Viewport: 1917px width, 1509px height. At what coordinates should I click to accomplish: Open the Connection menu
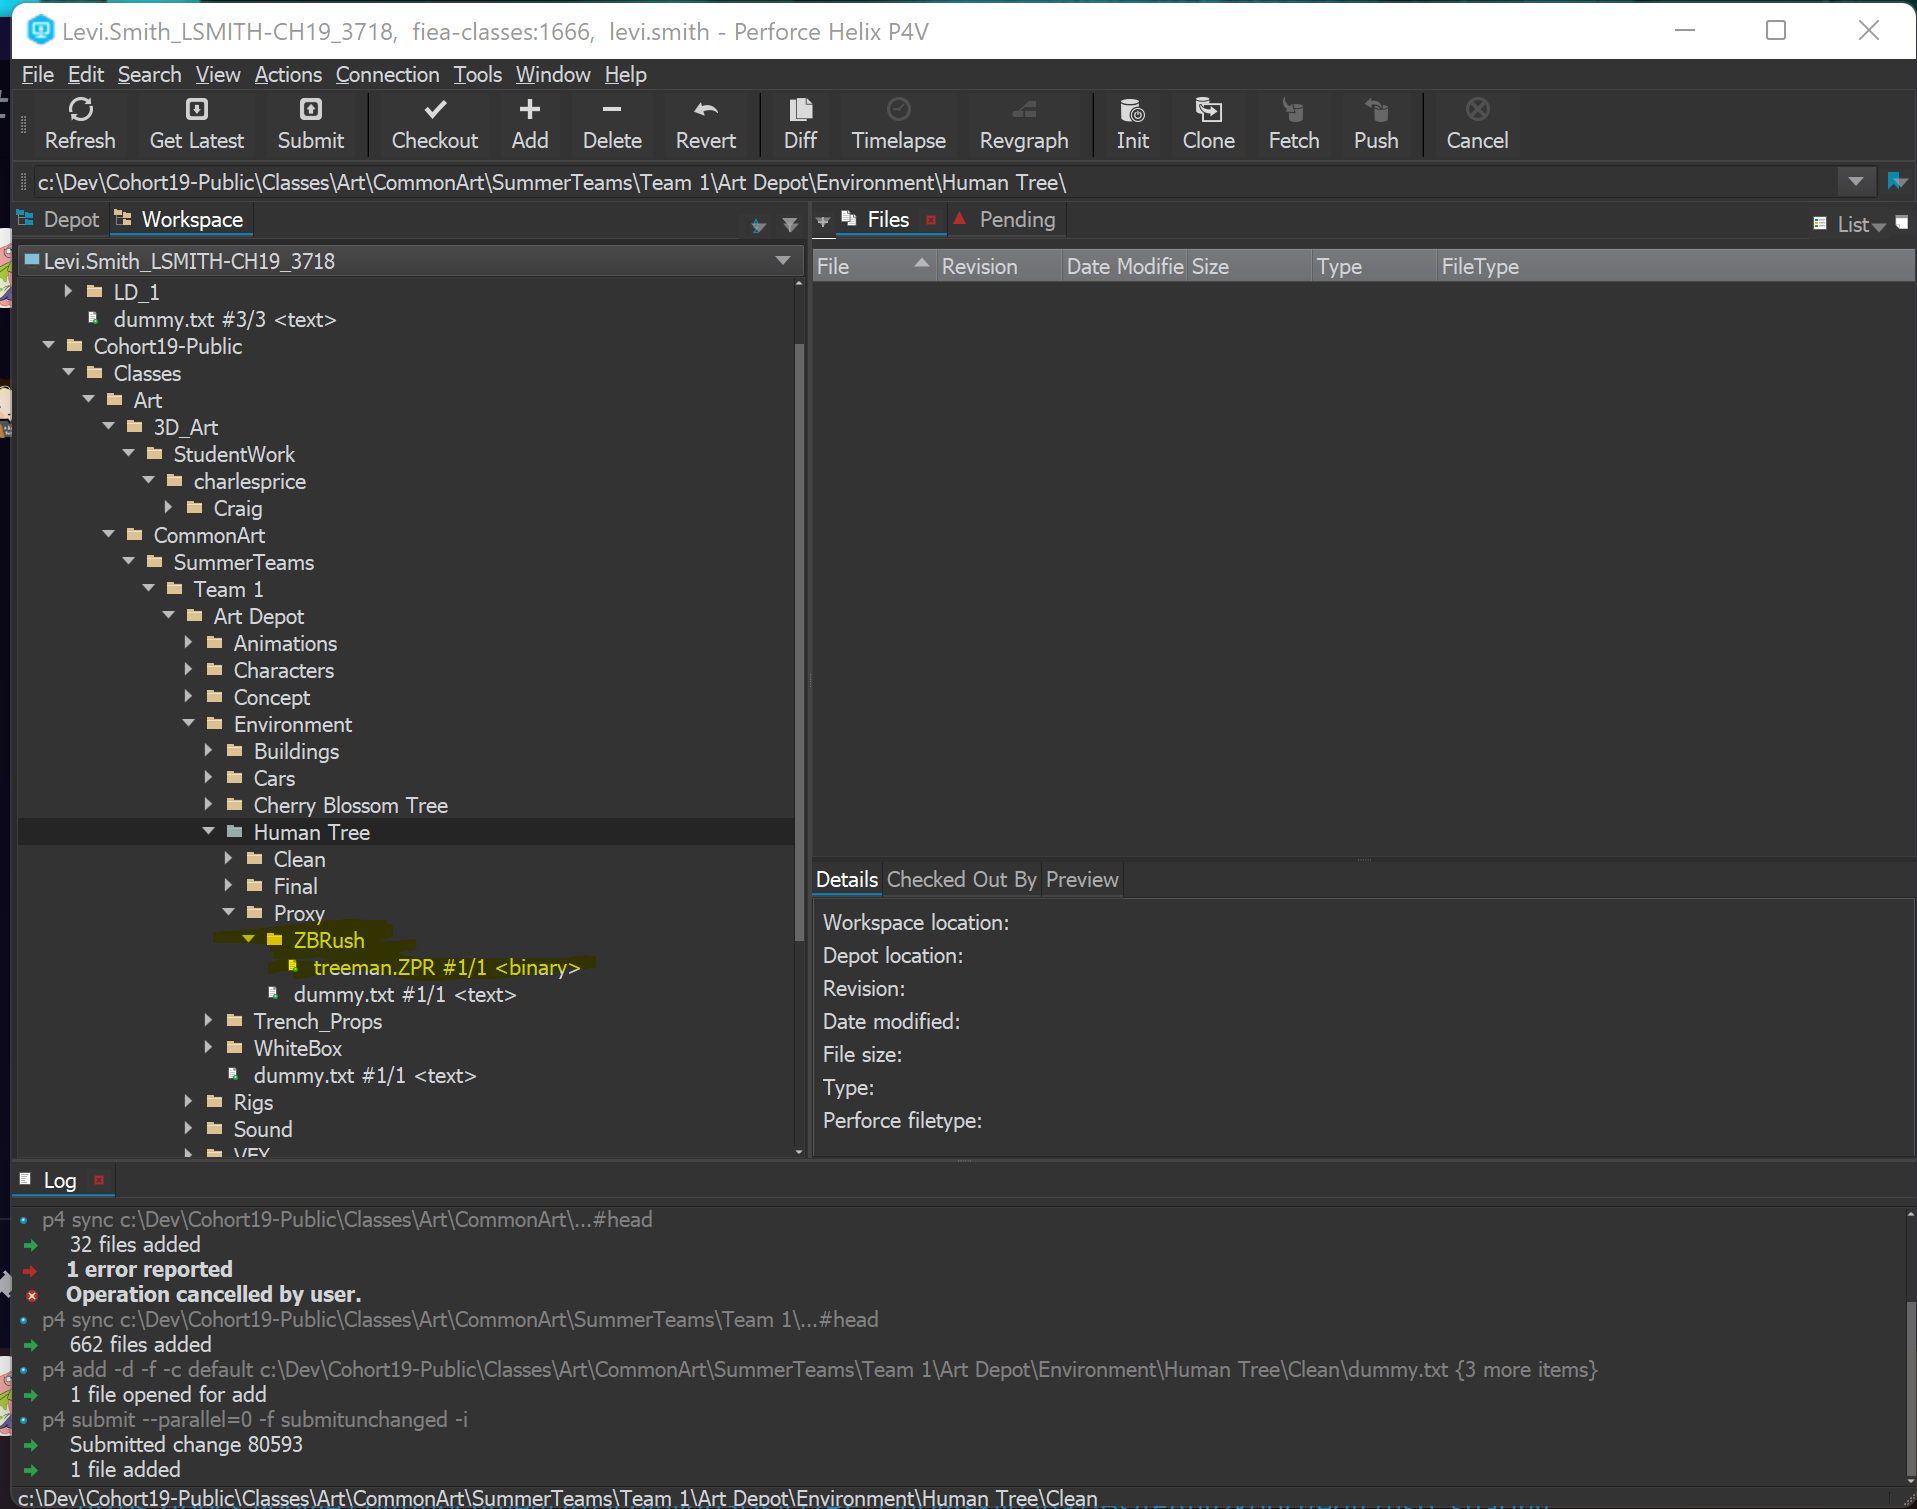[387, 74]
